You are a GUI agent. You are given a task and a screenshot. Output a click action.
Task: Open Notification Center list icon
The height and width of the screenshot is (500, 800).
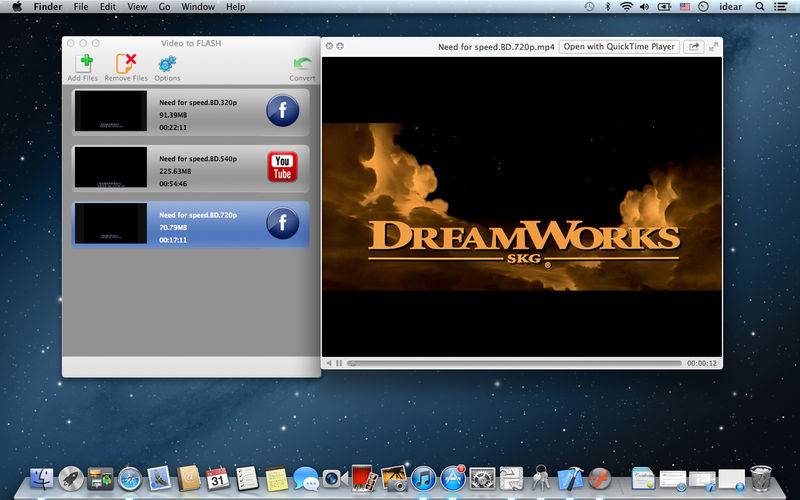point(781,7)
